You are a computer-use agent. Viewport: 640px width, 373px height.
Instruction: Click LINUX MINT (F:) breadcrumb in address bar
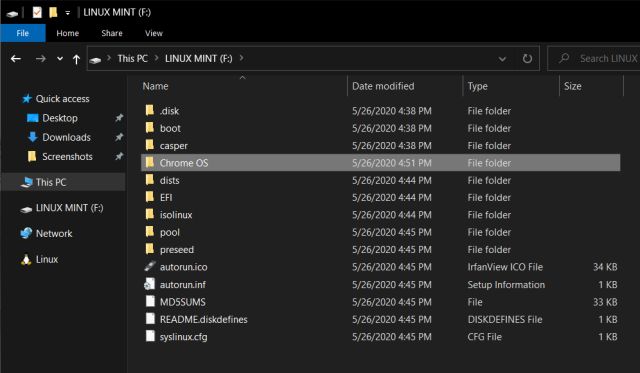(x=199, y=58)
